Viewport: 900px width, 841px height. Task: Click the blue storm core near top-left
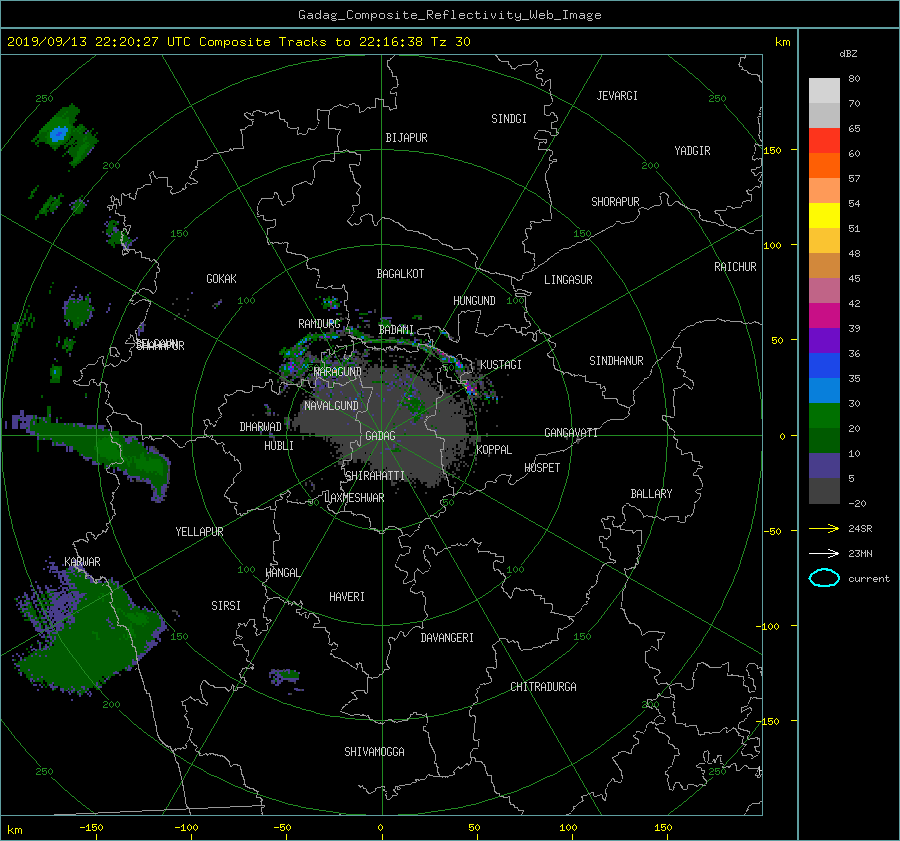[x=57, y=134]
